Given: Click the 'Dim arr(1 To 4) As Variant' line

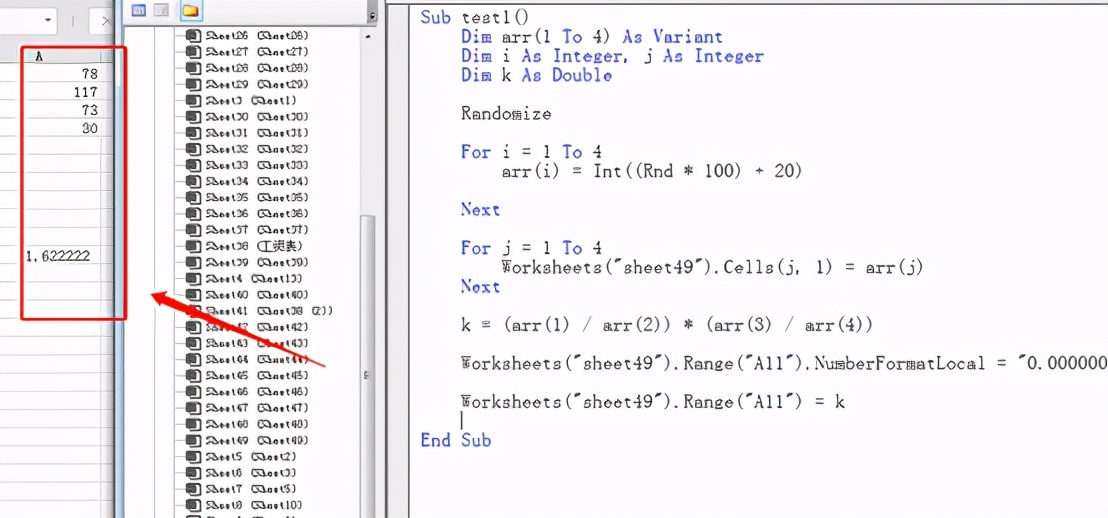Looking at the screenshot, I should point(591,37).
